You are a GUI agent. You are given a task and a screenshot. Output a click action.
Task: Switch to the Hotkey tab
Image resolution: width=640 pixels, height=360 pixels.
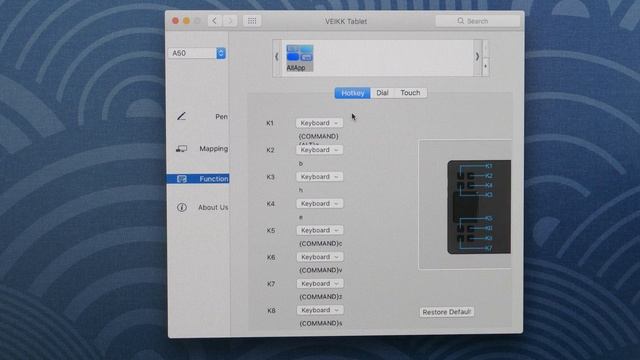(353, 93)
